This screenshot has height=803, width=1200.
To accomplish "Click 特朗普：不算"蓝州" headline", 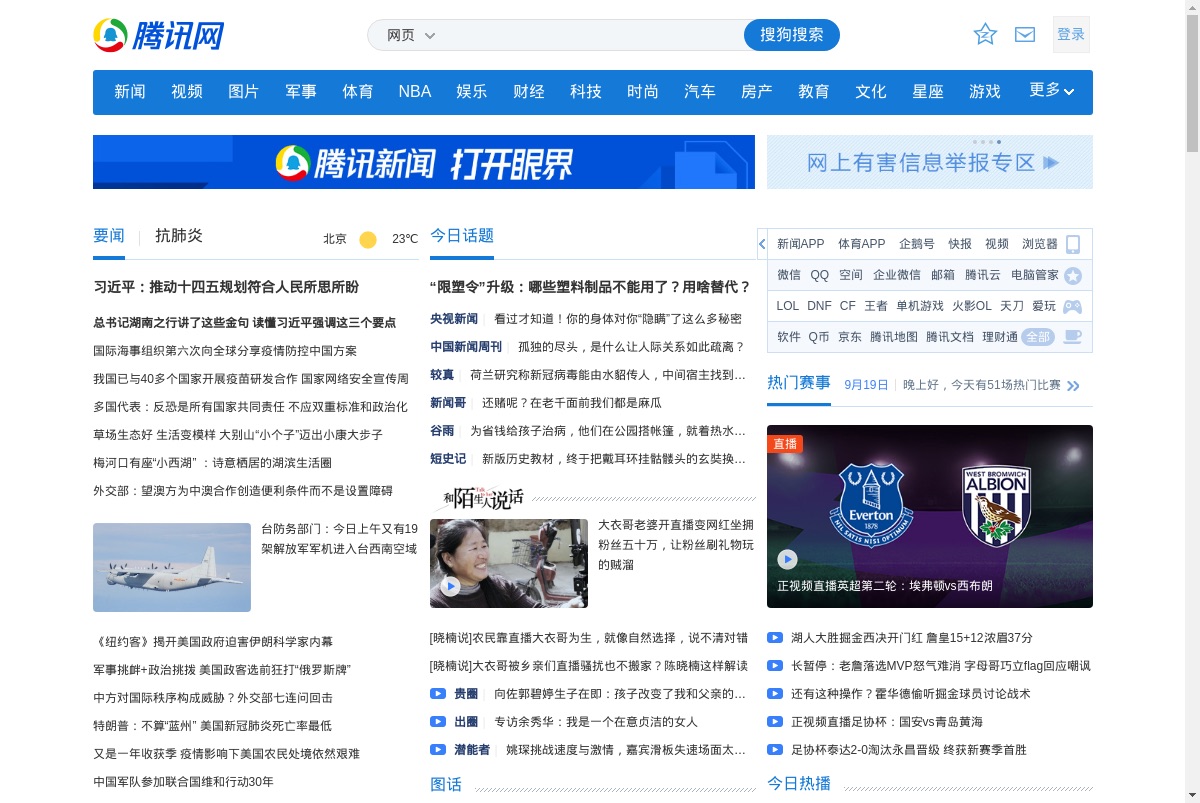I will pyautogui.click(x=212, y=726).
